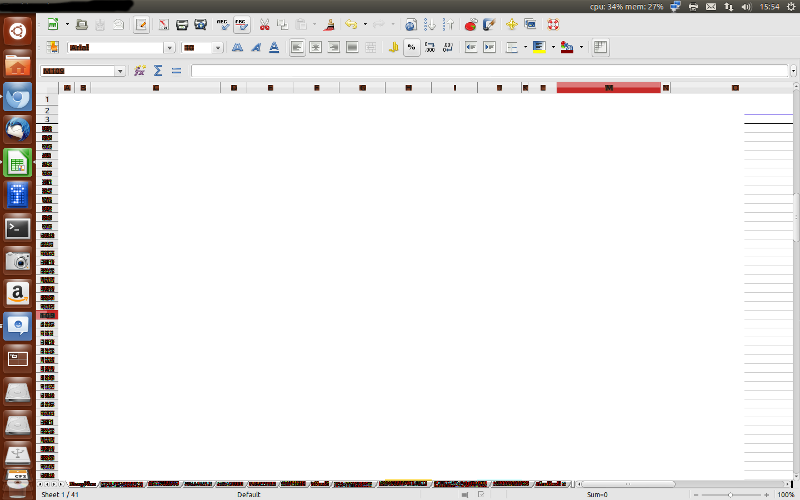Click the Cut scissors icon
Screen dimensions: 800x500
coord(264,24)
